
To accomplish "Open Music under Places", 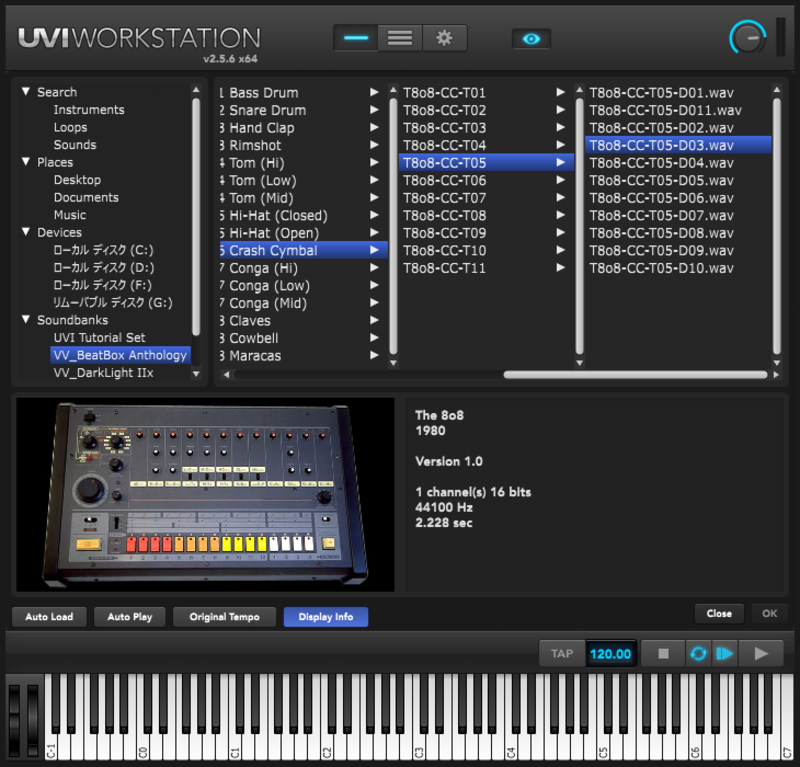I will [x=70, y=215].
